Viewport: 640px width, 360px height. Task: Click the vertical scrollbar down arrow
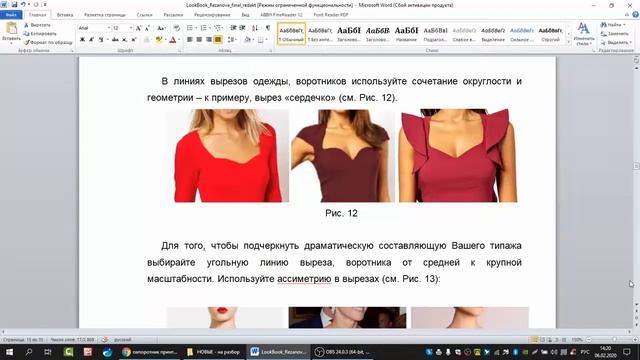(x=636, y=304)
